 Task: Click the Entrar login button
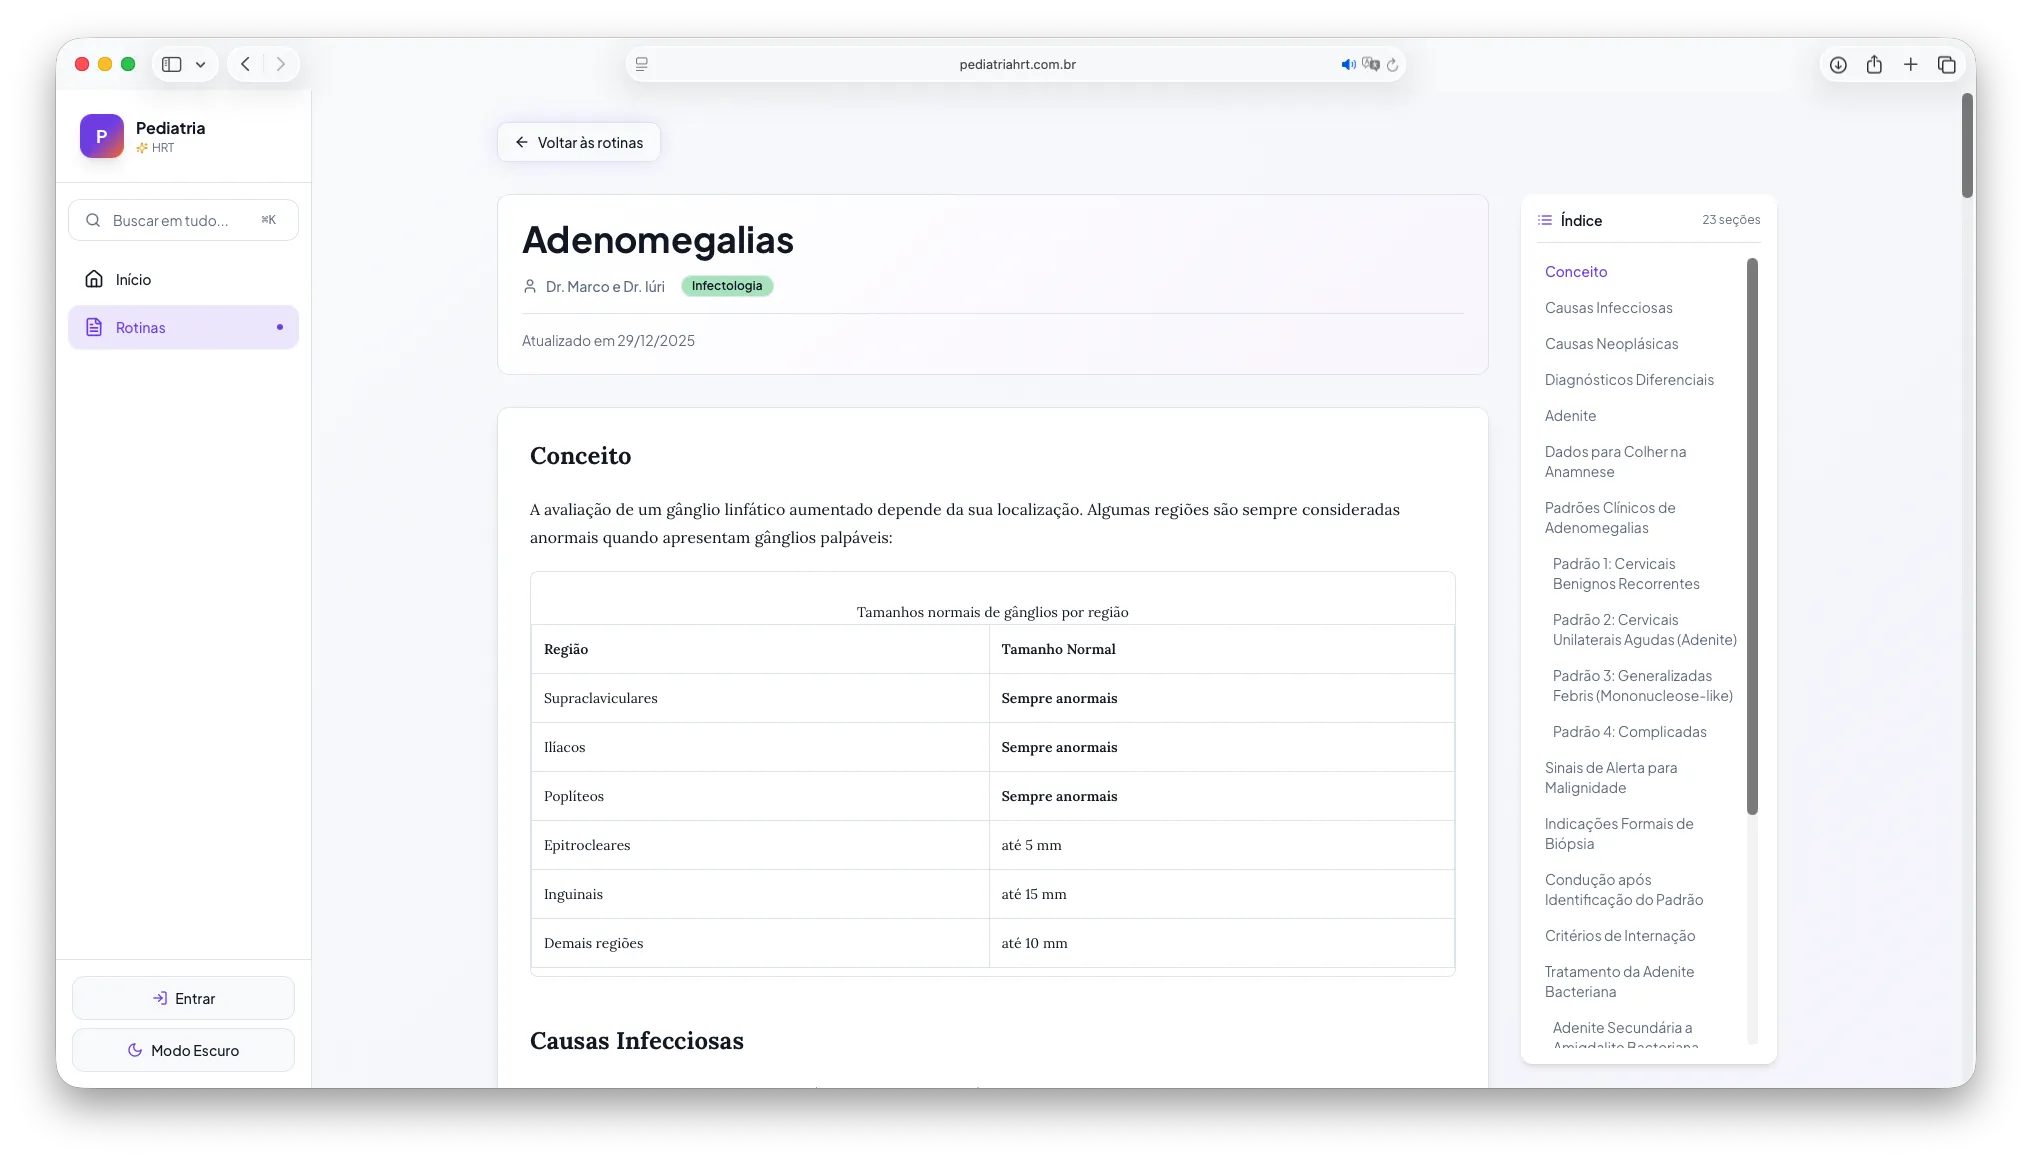(x=183, y=998)
